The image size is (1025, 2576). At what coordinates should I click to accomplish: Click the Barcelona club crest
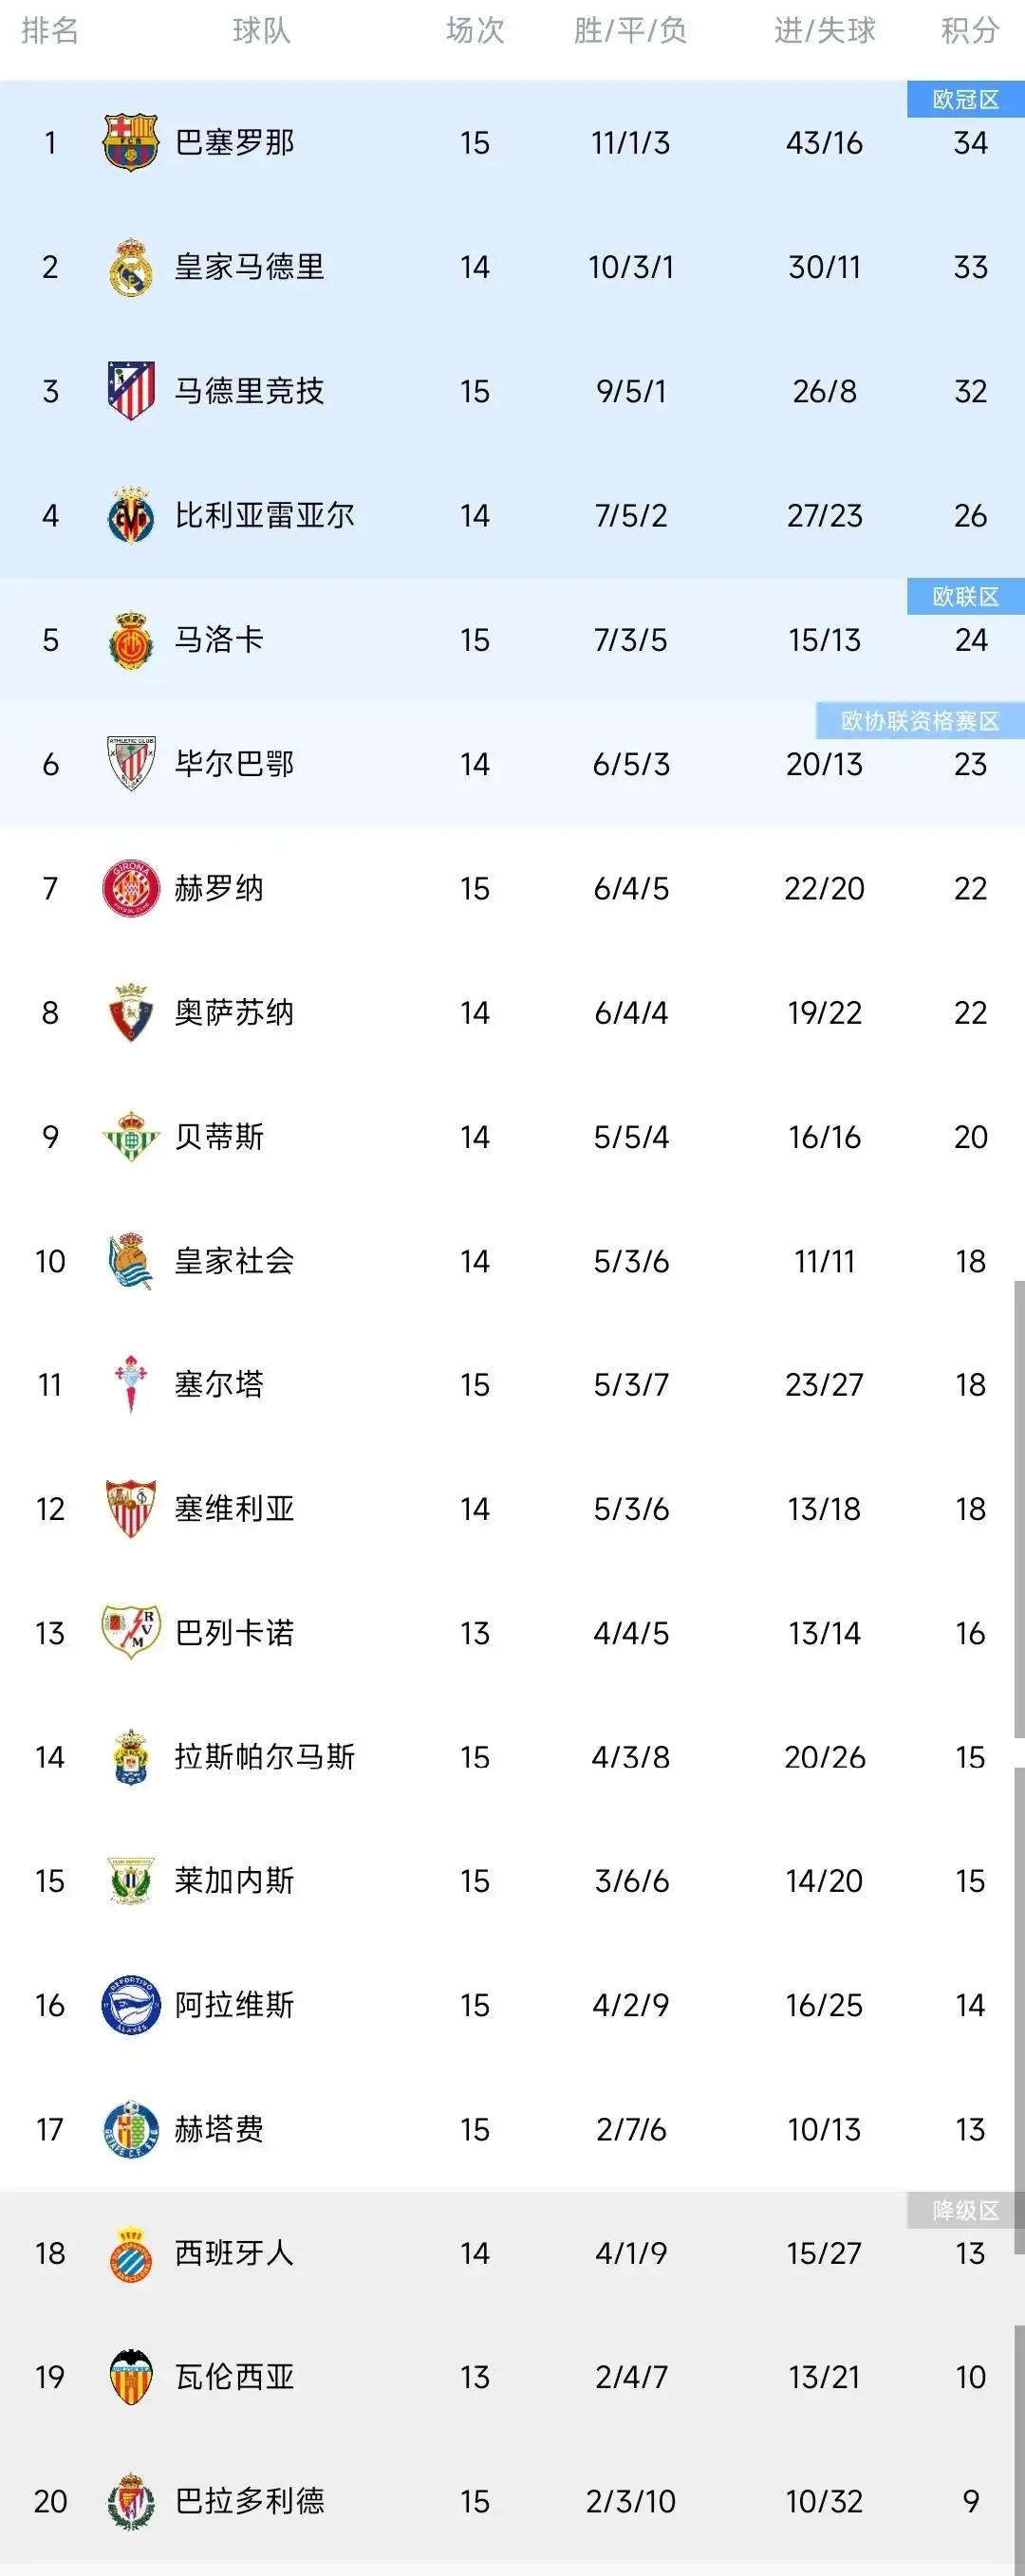tap(131, 143)
